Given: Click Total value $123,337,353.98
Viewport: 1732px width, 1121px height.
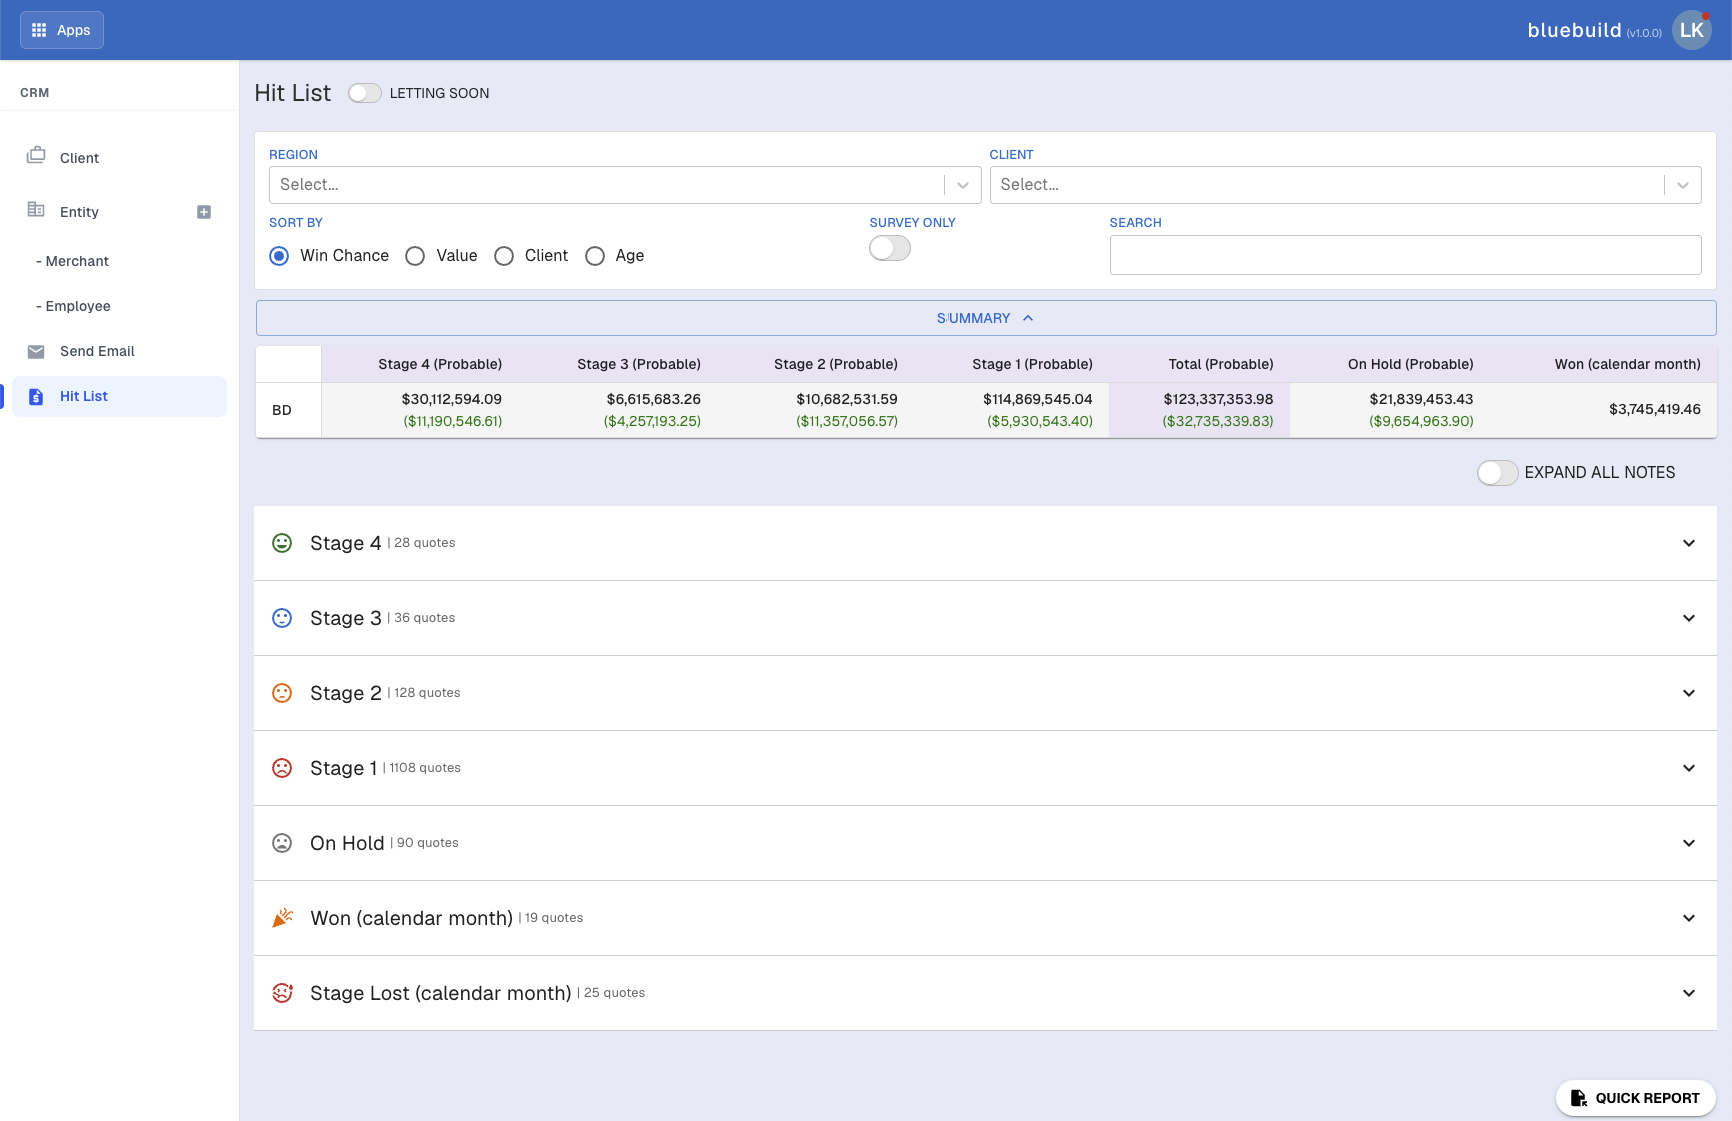Looking at the screenshot, I should 1218,399.
